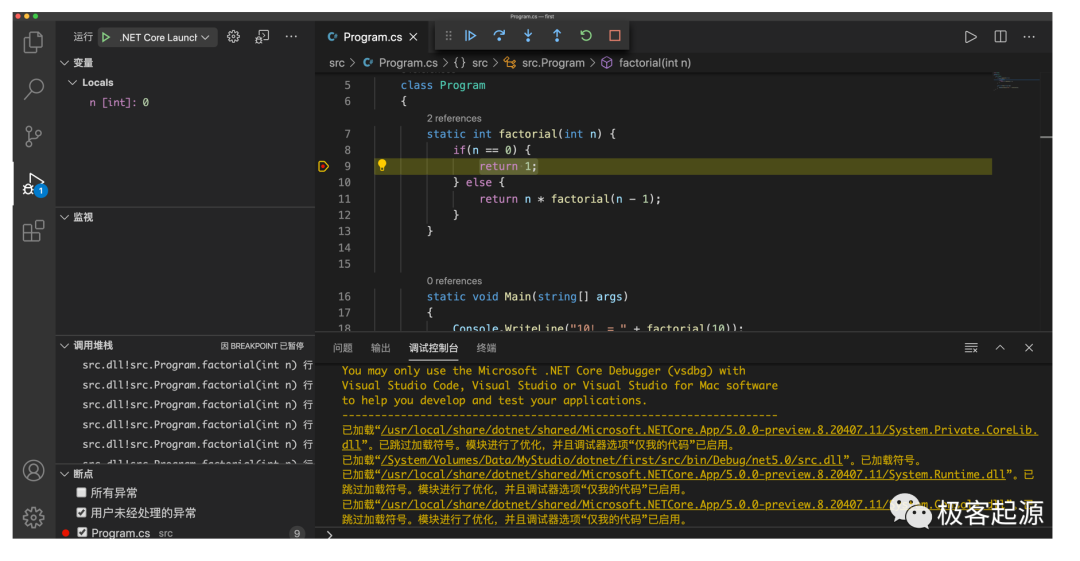This screenshot has height=561, width=1080.
Task: Uncheck the 用户未经处理的异常 checkbox
Action: (x=82, y=513)
